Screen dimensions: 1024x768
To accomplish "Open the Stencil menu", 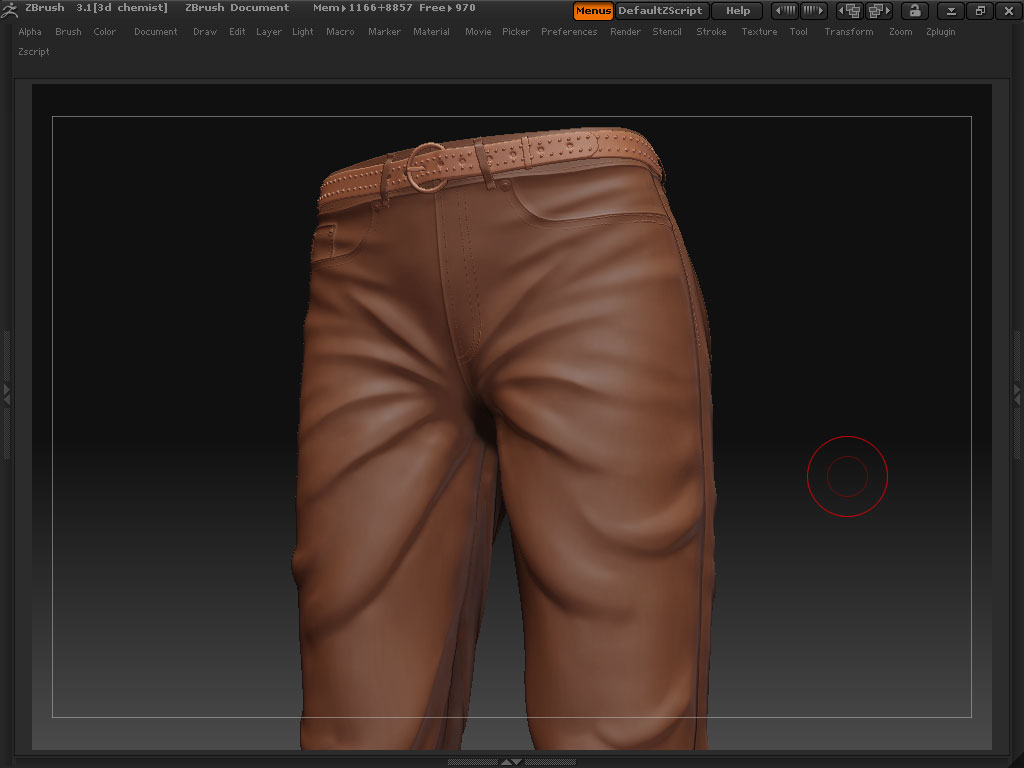I will pyautogui.click(x=667, y=31).
